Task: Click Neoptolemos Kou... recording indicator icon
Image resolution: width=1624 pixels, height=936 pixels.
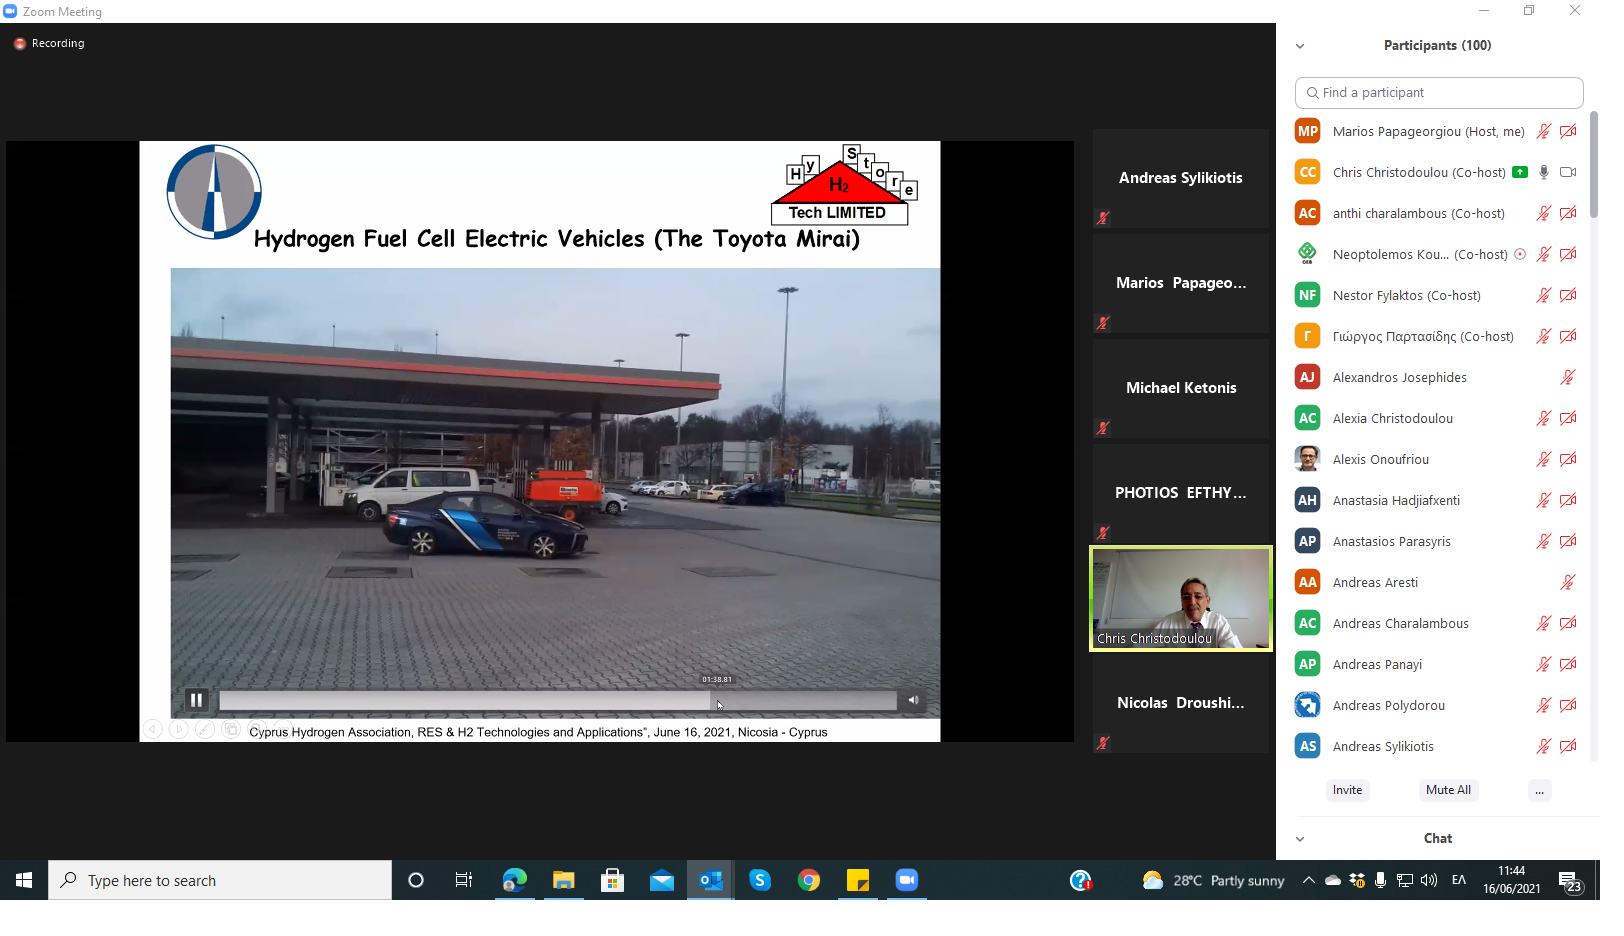Action: pos(1520,254)
